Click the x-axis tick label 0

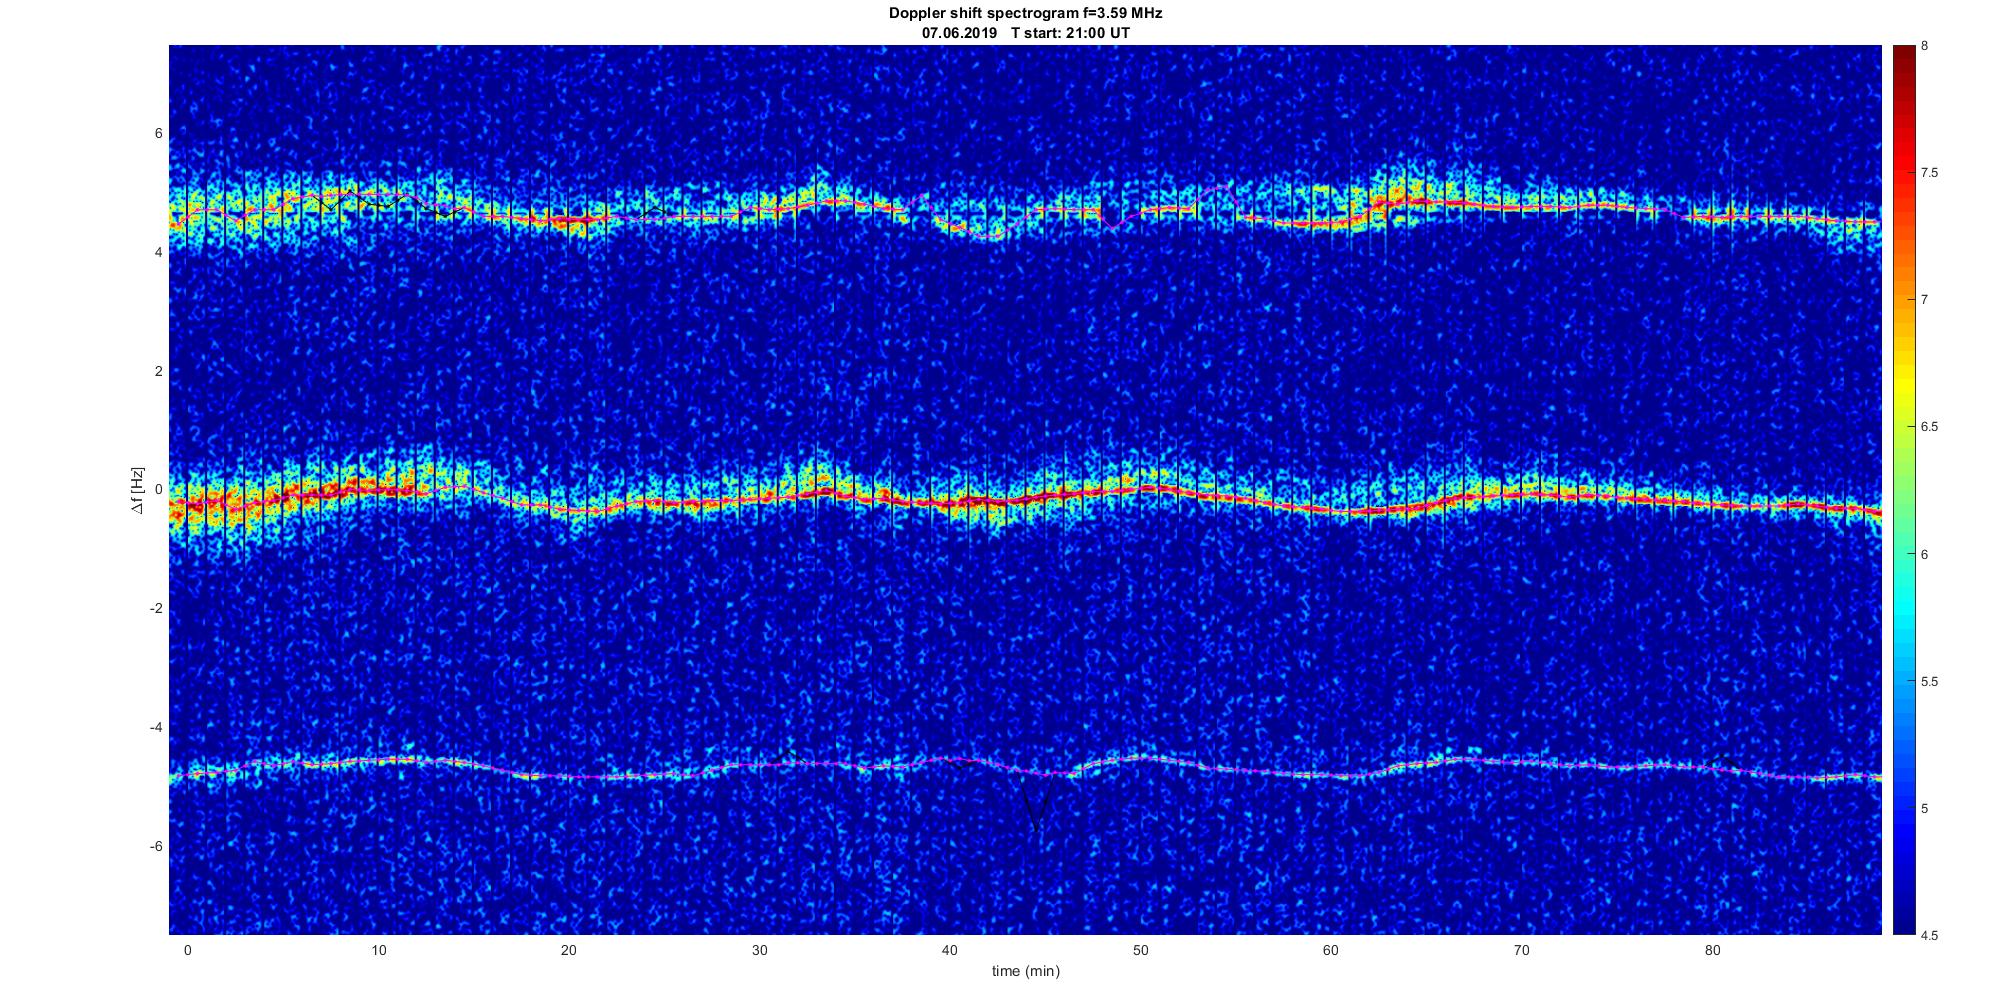point(187,950)
